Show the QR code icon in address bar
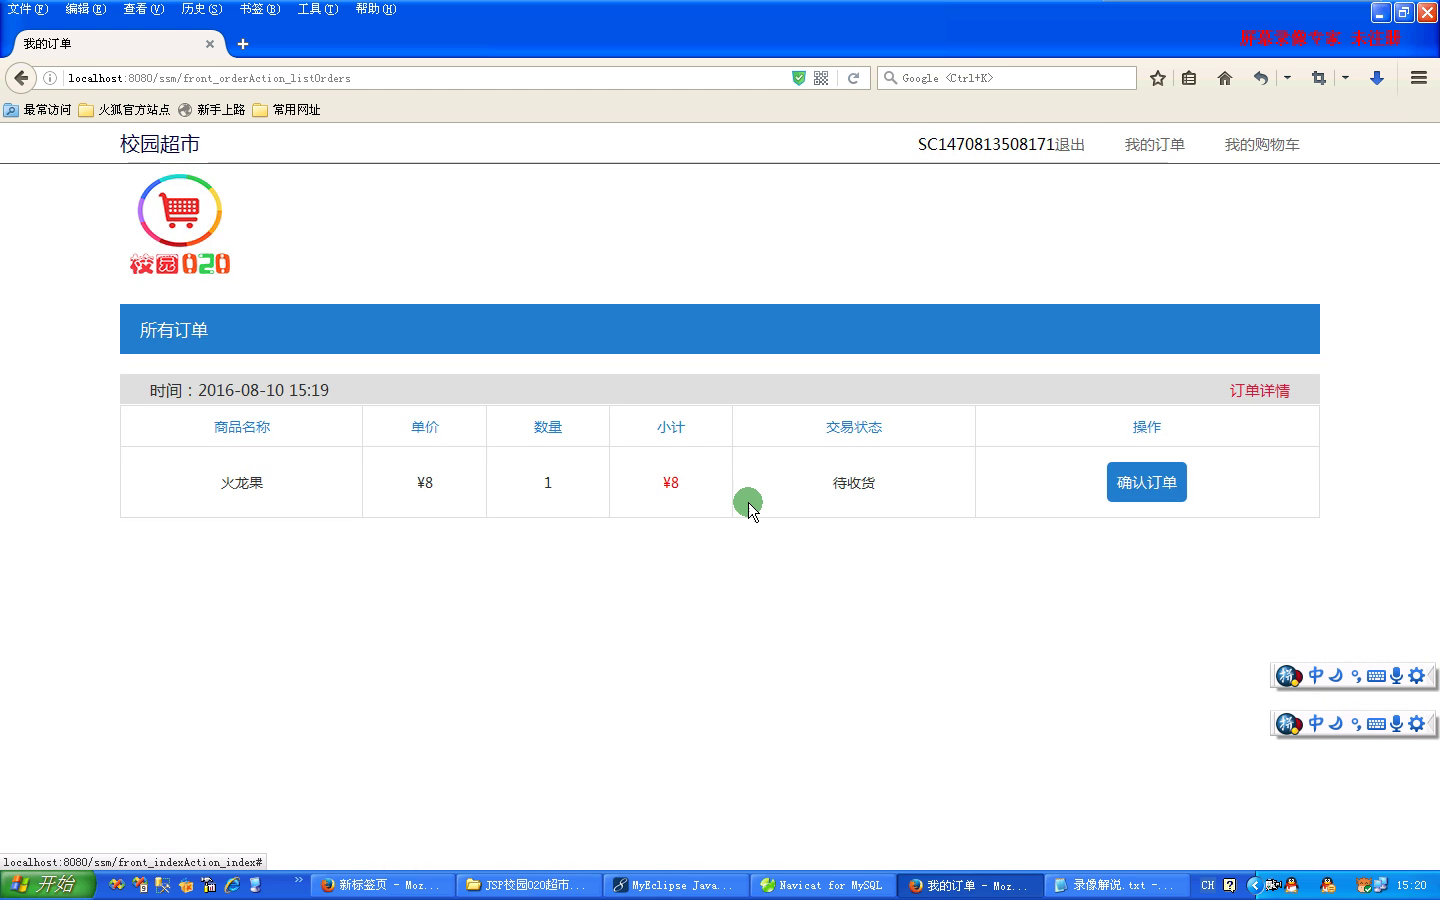 [821, 78]
